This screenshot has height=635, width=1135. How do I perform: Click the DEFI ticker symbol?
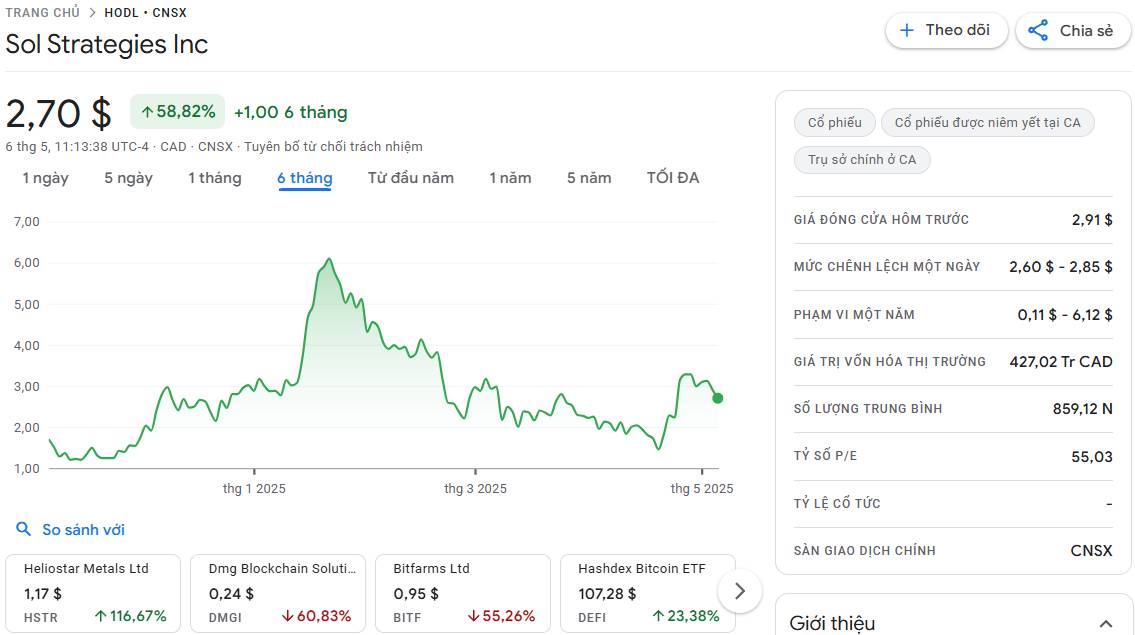(592, 618)
